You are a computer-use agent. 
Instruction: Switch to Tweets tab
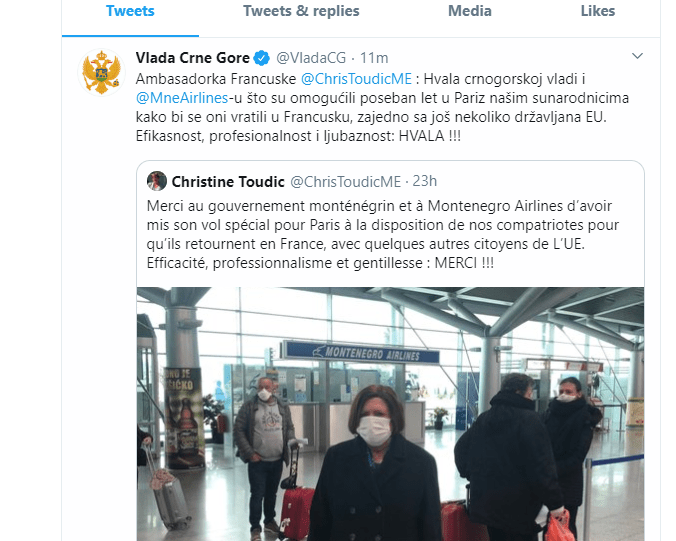pyautogui.click(x=130, y=11)
